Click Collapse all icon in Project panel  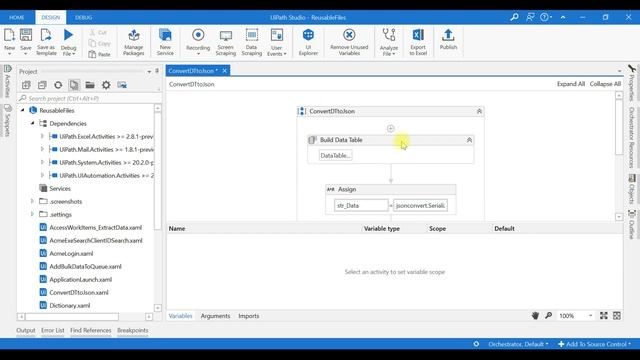point(42,85)
